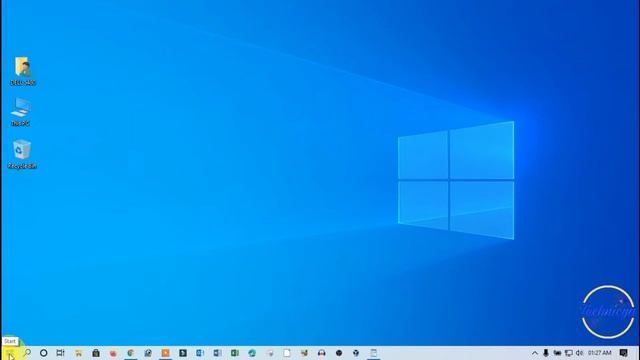Open Word from taskbar
This screenshot has height=360, width=640.
[x=217, y=353]
